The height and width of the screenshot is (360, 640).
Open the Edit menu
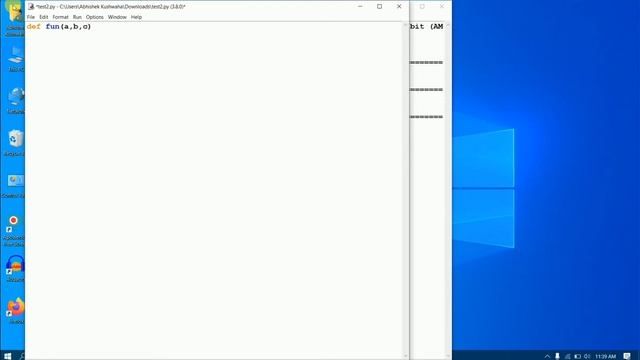pos(44,17)
